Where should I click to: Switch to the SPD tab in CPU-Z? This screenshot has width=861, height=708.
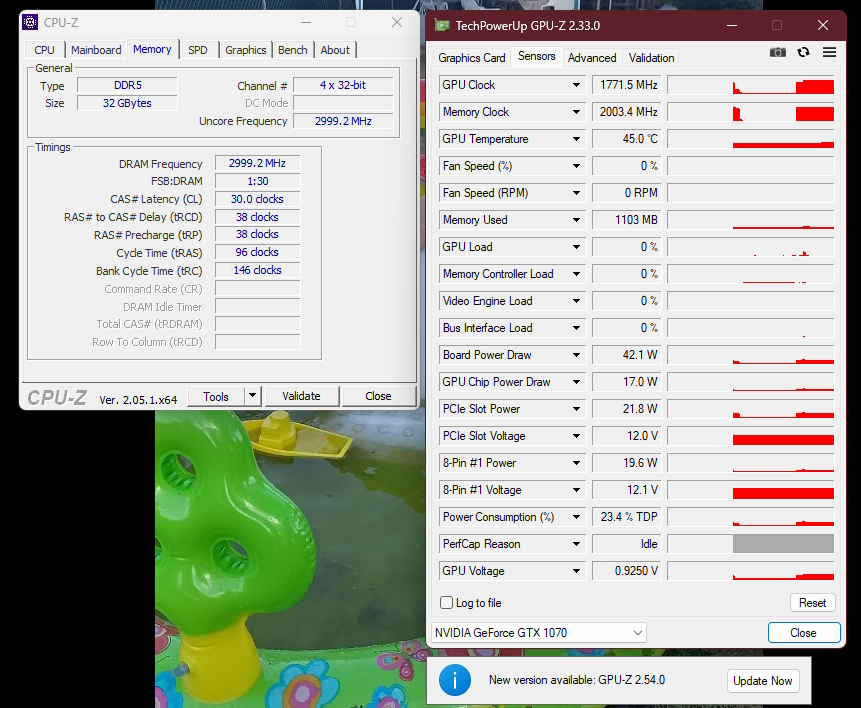coord(198,50)
